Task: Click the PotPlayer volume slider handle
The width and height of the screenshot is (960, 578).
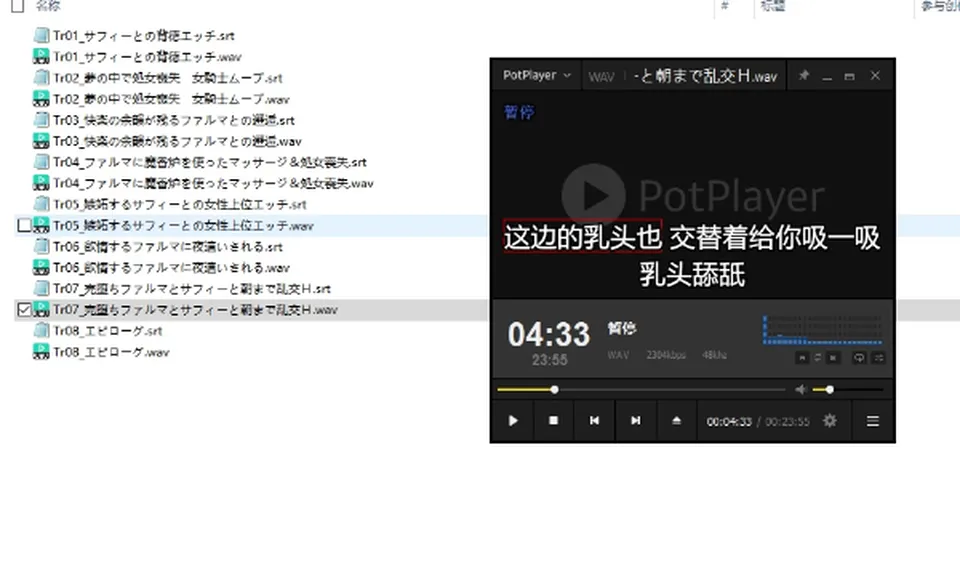Action: [x=830, y=389]
